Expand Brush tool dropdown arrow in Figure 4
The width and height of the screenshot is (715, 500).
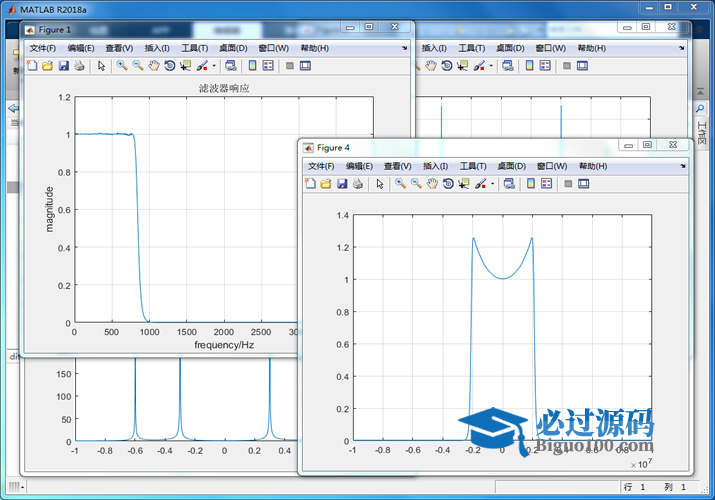tap(492, 184)
